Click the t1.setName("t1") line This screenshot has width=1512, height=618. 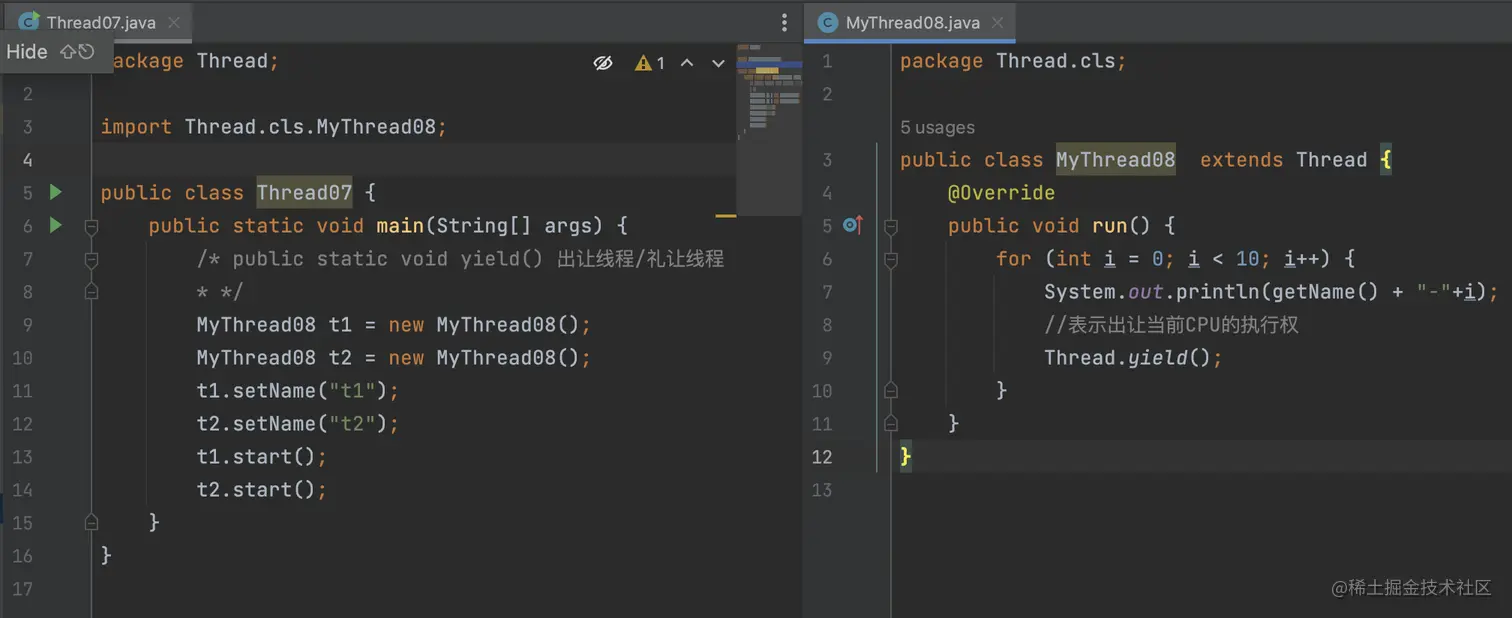coord(298,390)
